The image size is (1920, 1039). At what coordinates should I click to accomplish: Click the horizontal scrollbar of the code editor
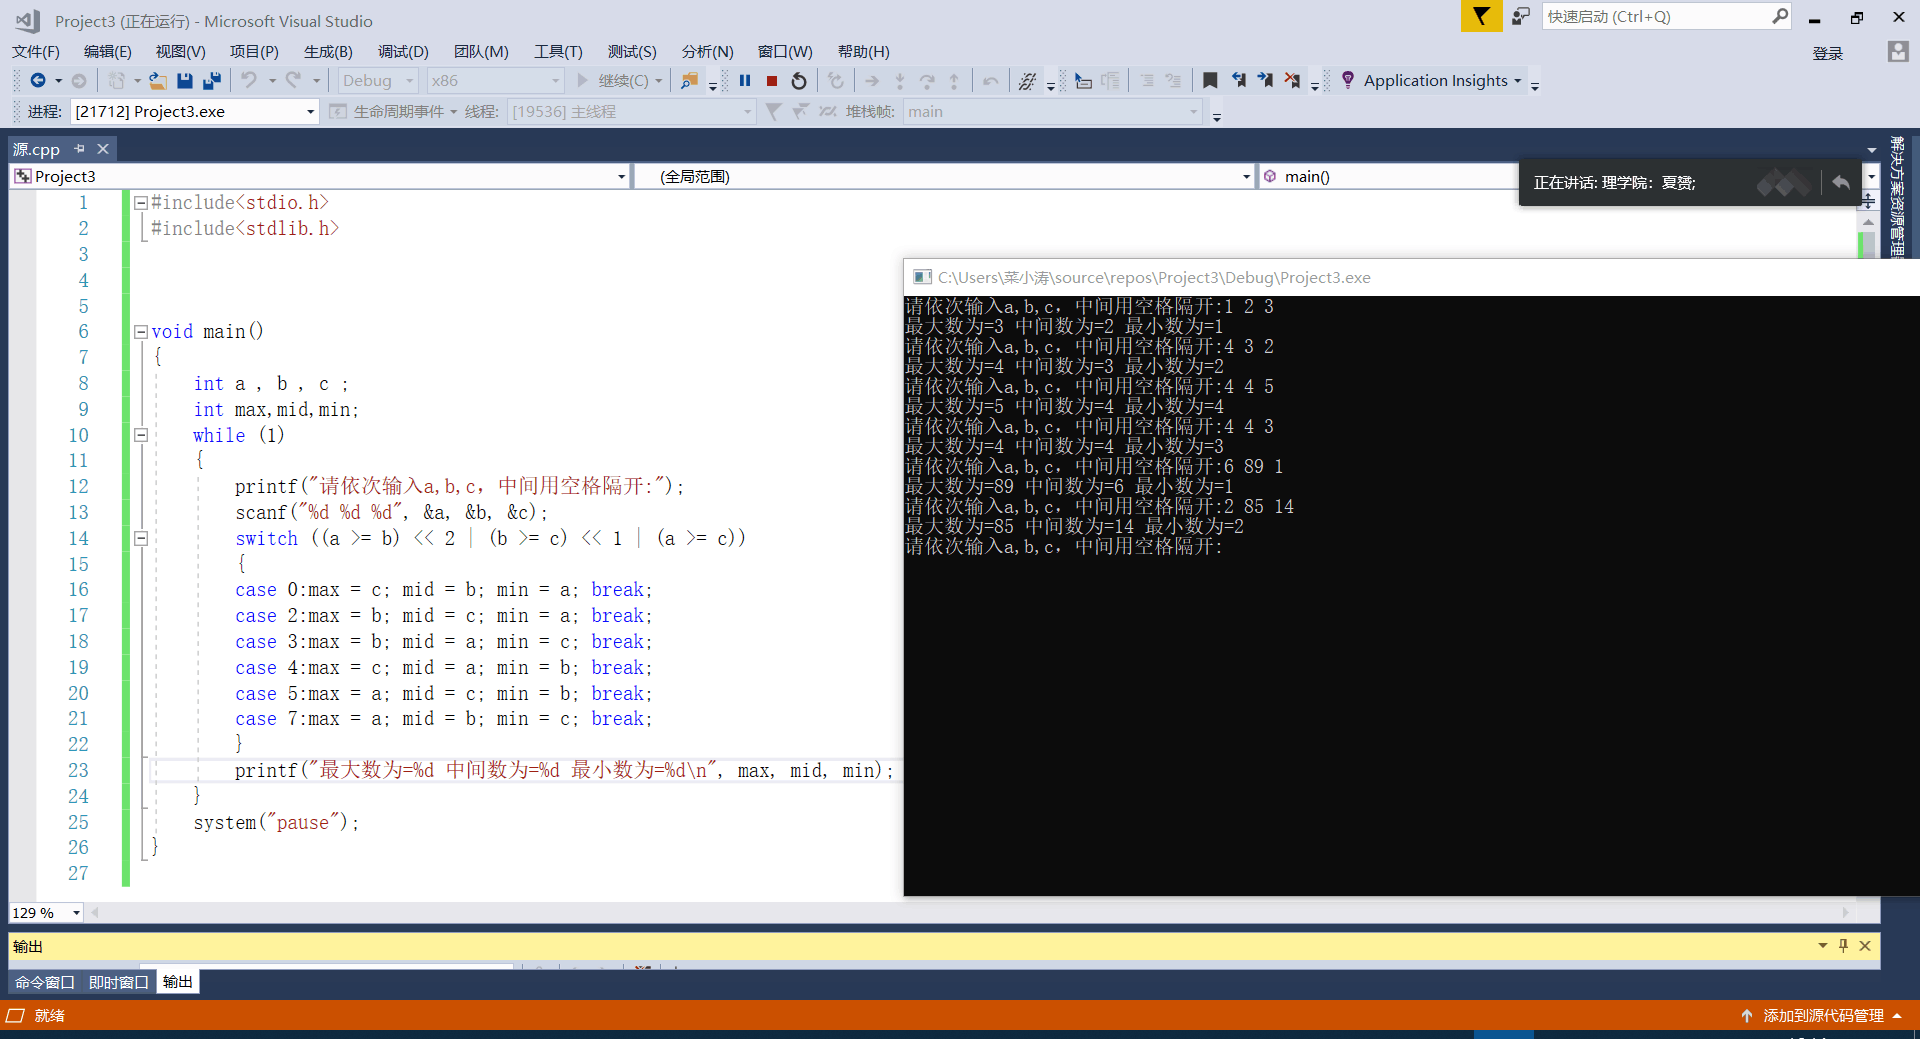click(x=970, y=912)
